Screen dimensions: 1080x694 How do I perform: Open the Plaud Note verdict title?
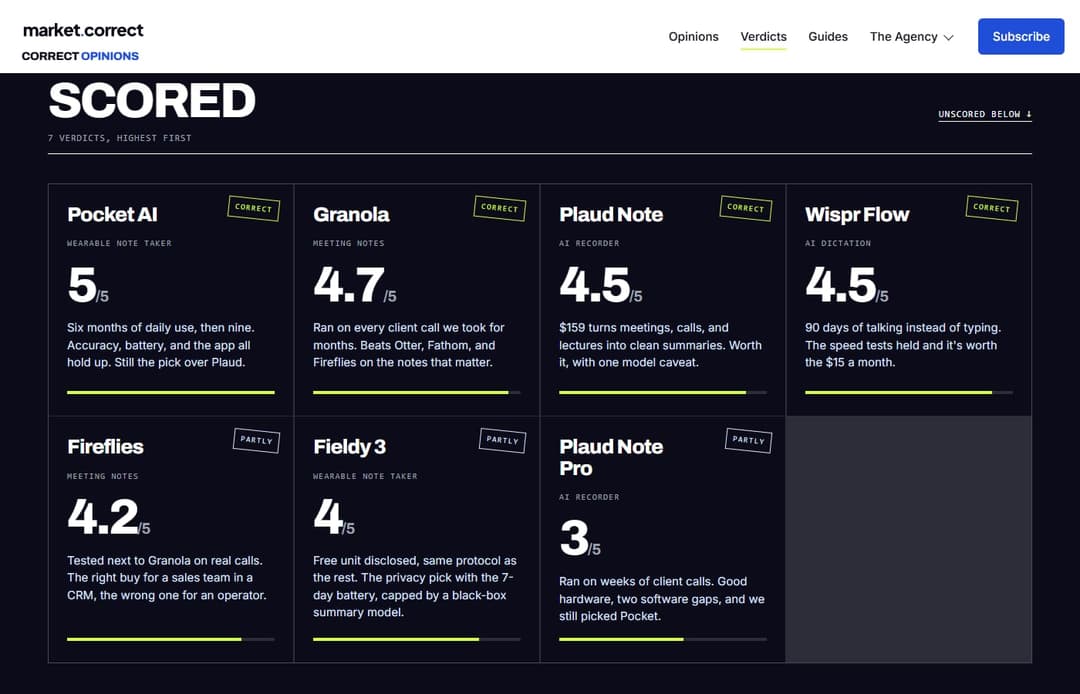coord(611,214)
